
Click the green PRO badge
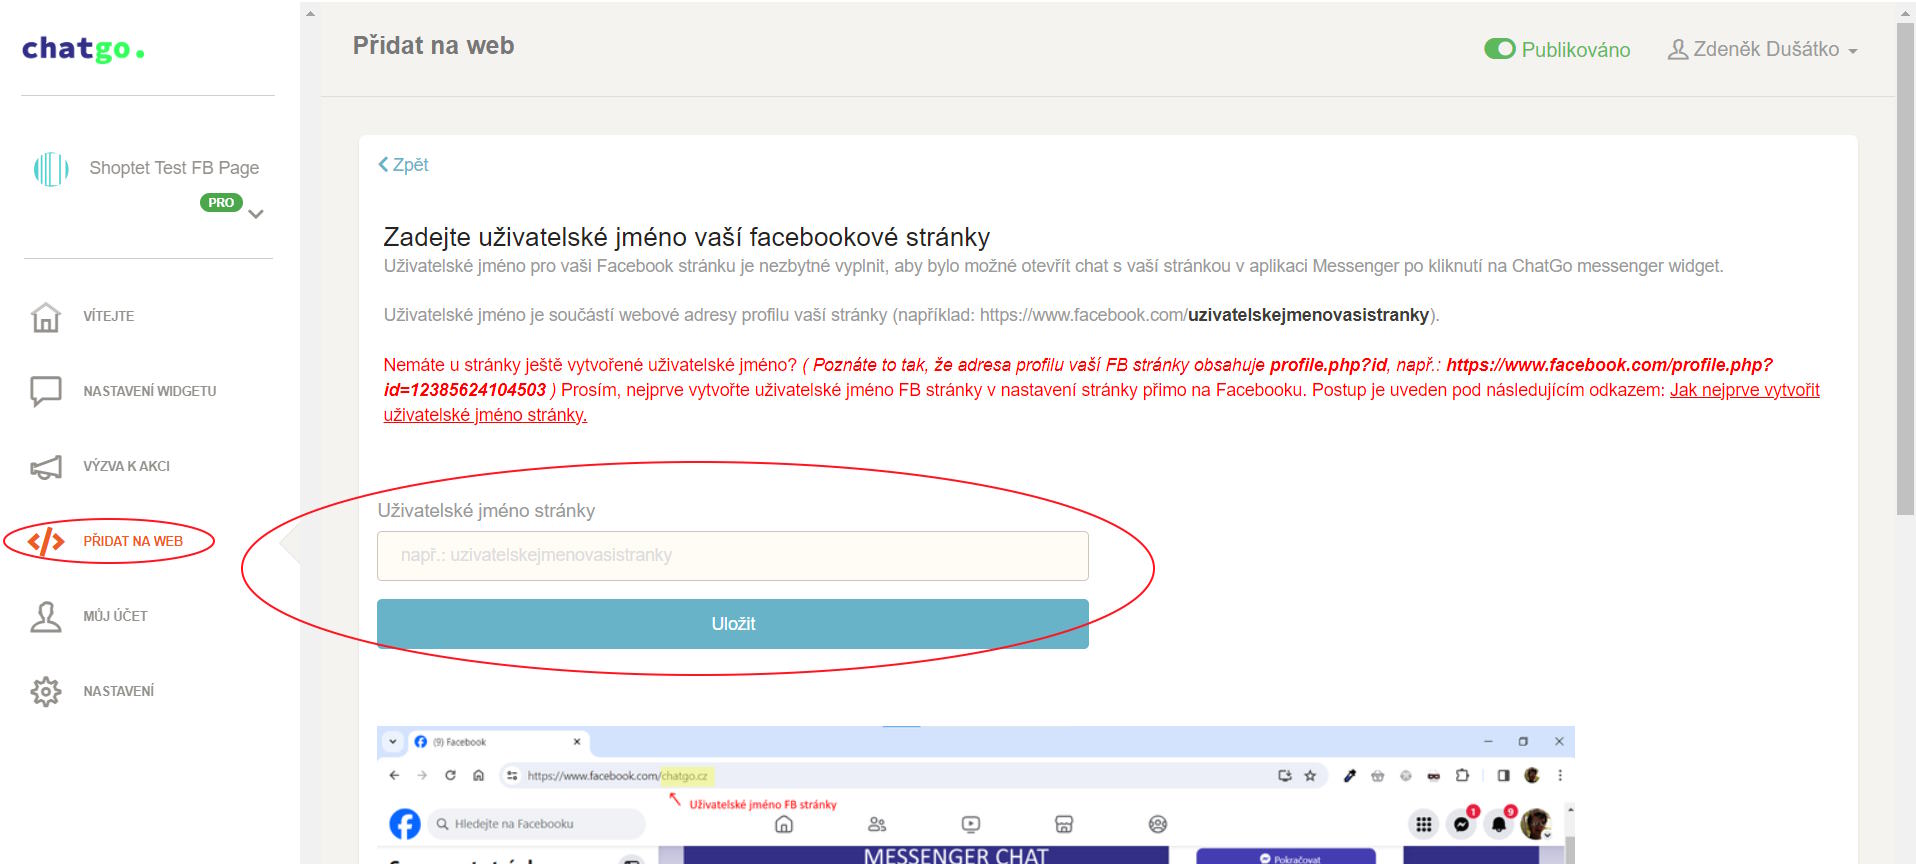coord(221,202)
